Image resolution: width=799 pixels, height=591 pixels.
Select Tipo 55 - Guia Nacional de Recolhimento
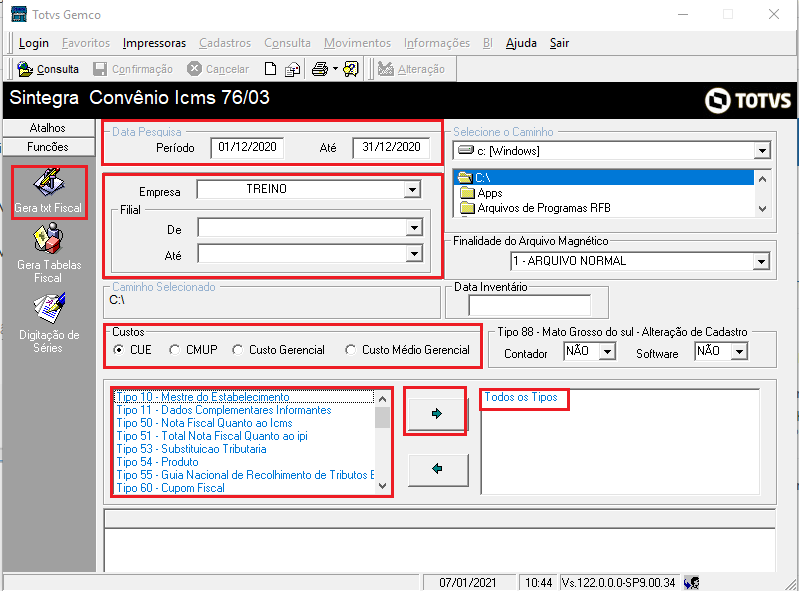[x=245, y=475]
